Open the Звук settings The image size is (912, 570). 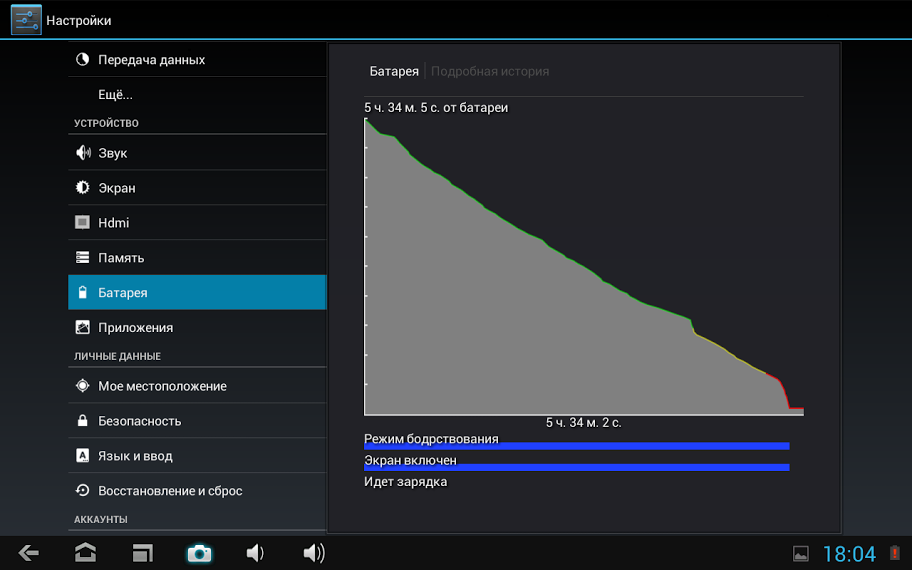197,152
